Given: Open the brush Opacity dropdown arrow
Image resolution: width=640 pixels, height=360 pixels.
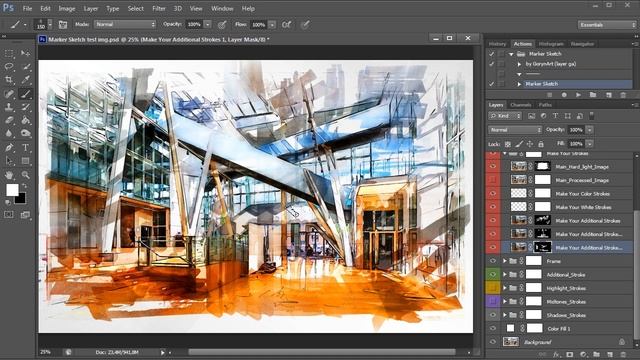Looking at the screenshot, I should point(208,24).
